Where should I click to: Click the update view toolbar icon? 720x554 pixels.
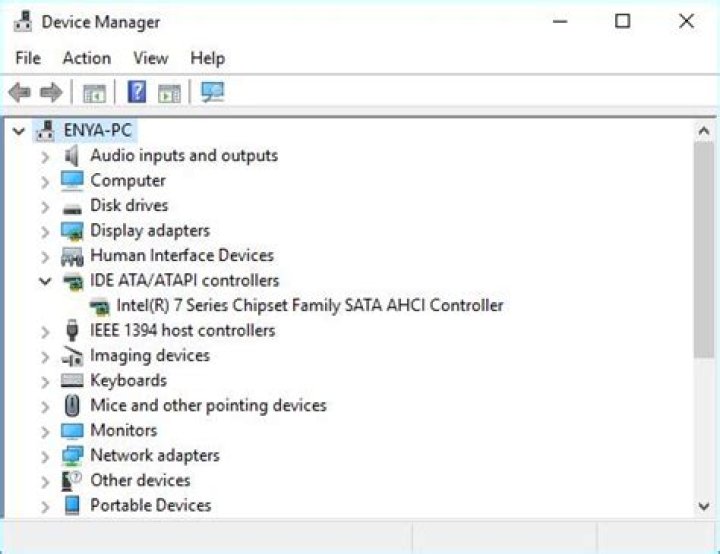(x=169, y=93)
